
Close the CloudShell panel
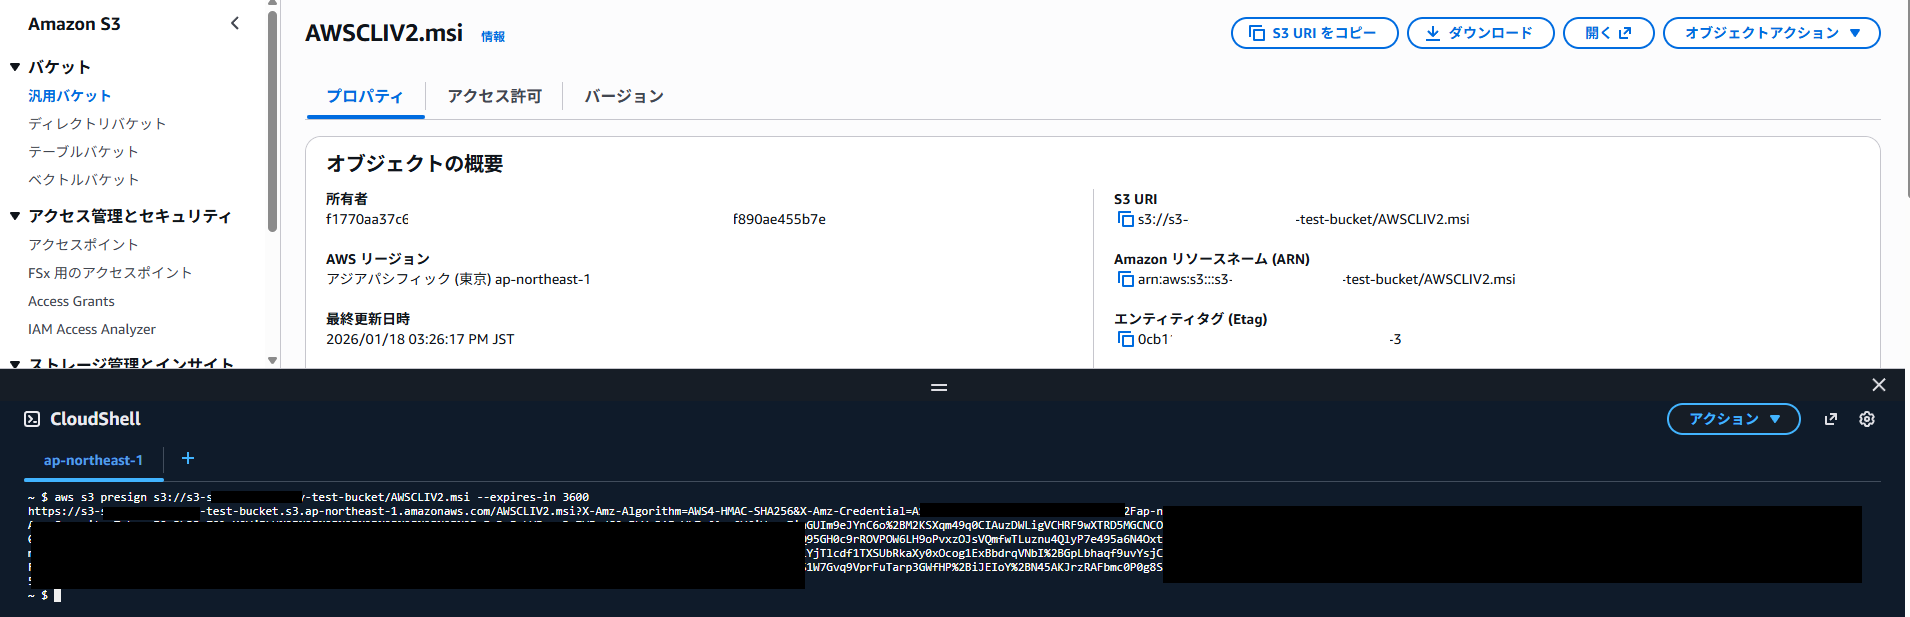point(1879,385)
